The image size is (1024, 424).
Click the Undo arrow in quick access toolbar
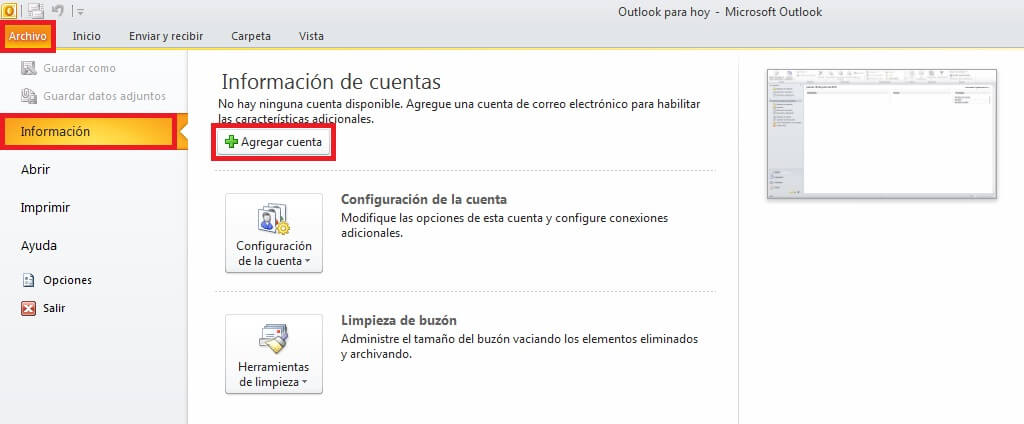pyautogui.click(x=57, y=10)
